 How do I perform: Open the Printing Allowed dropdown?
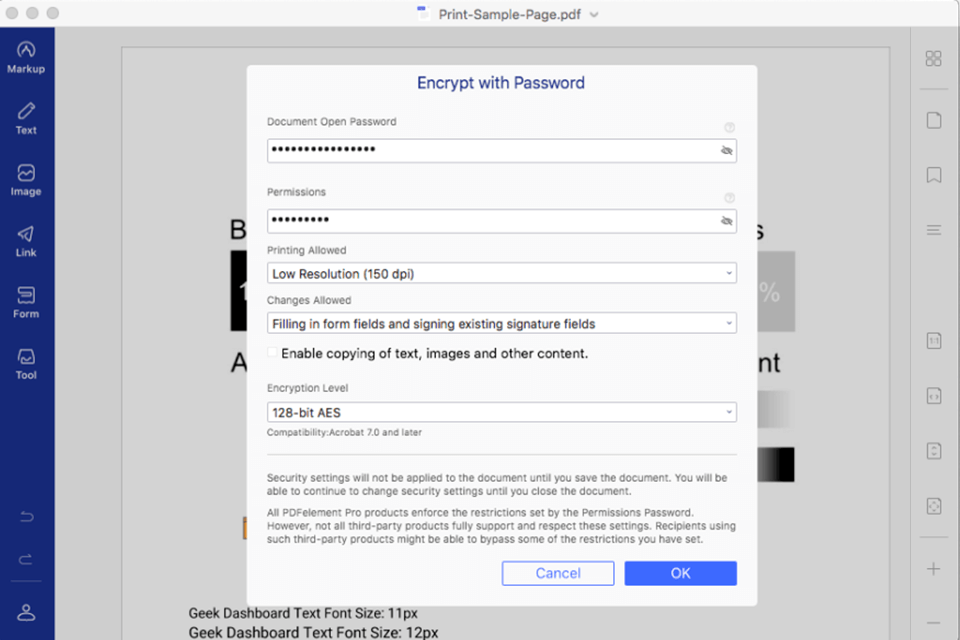pyautogui.click(x=501, y=273)
